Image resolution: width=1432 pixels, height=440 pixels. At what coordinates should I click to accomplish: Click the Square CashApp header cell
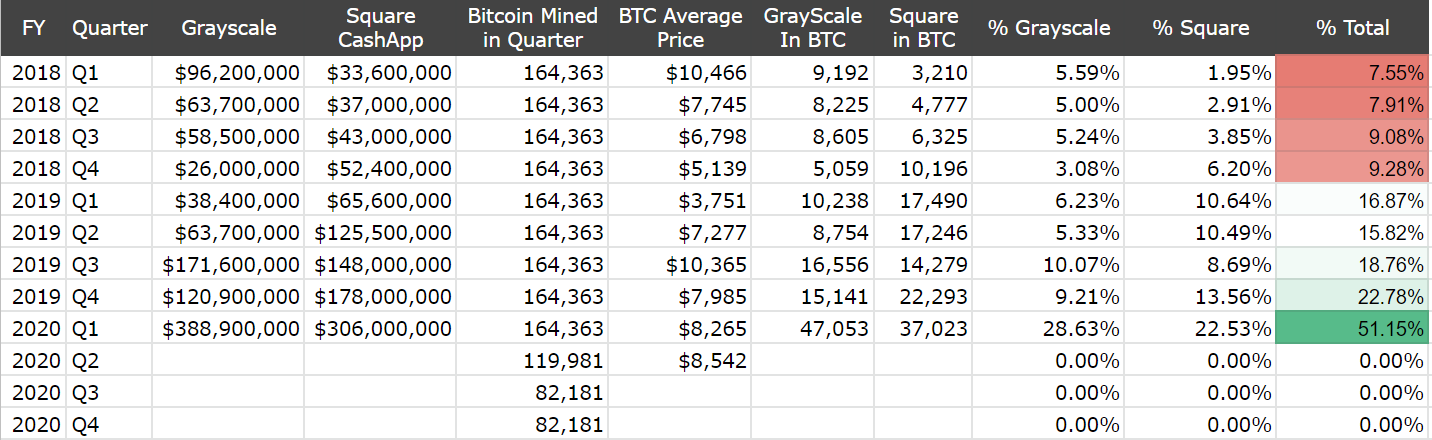(x=380, y=28)
